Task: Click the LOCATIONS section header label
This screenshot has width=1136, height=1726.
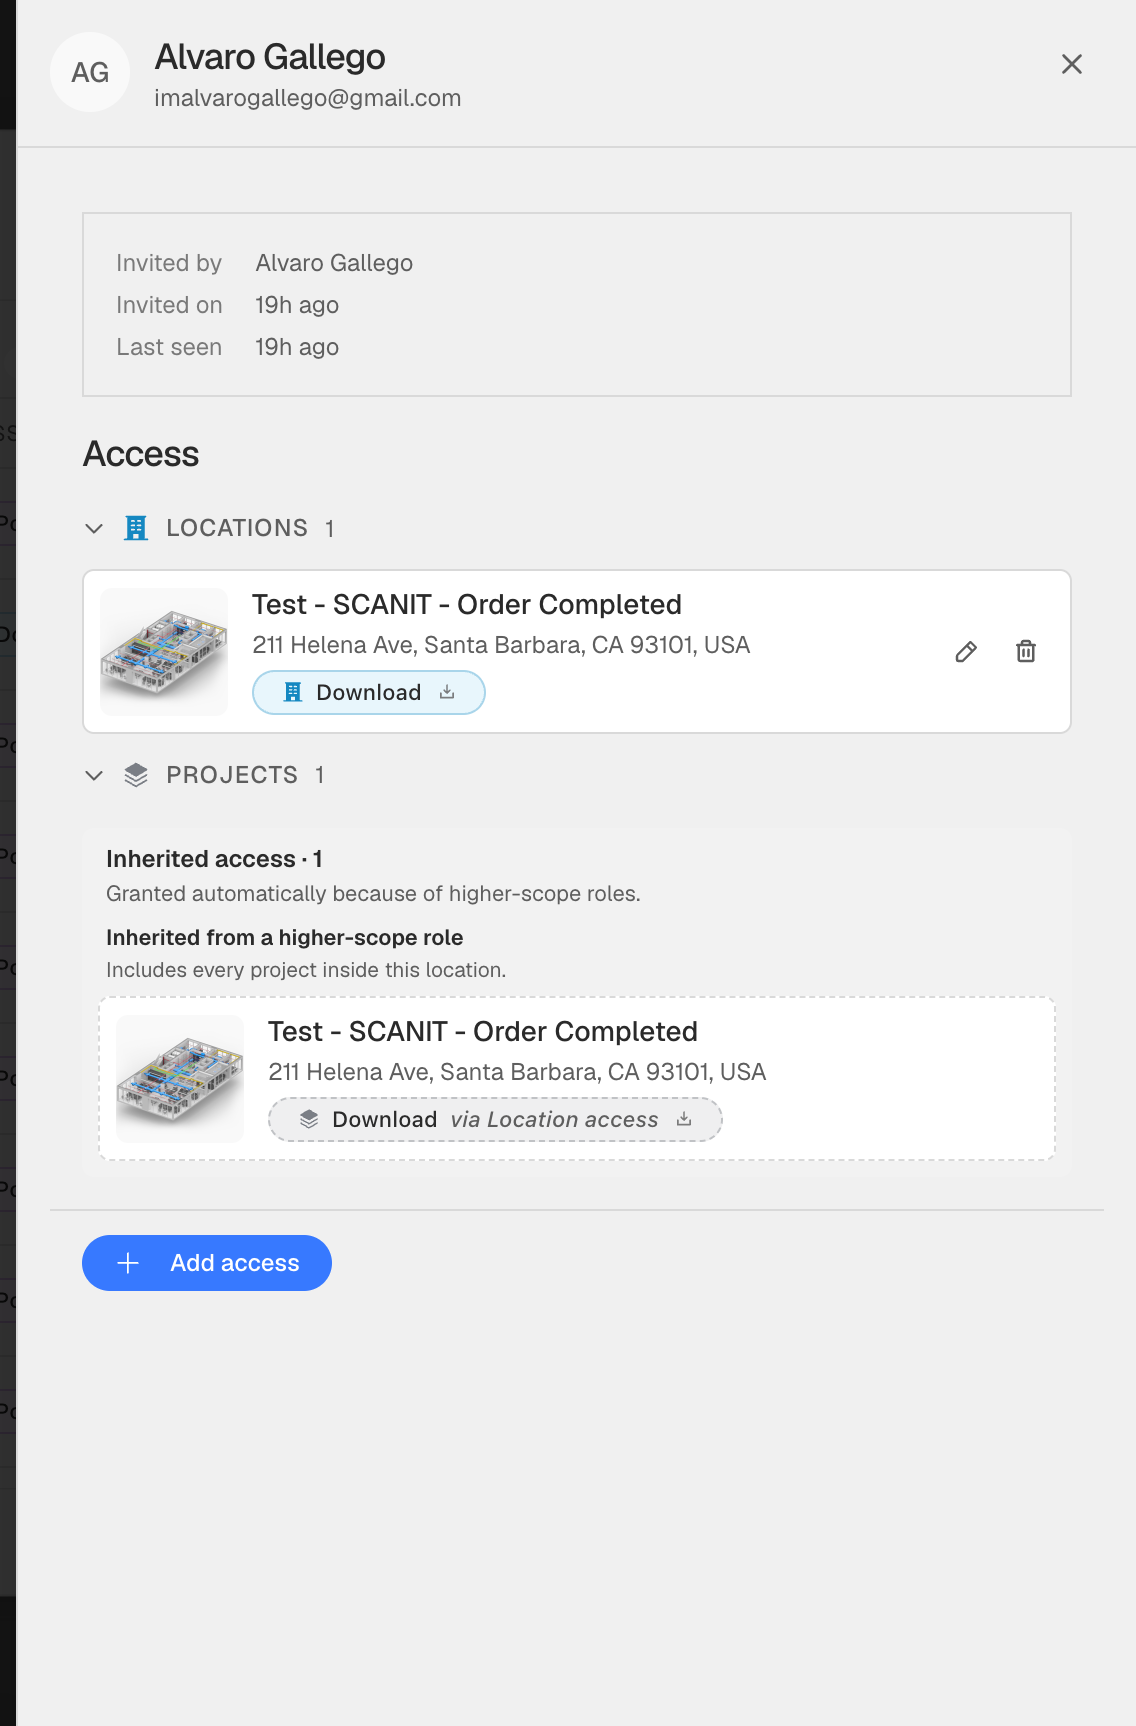Action: pos(237,528)
